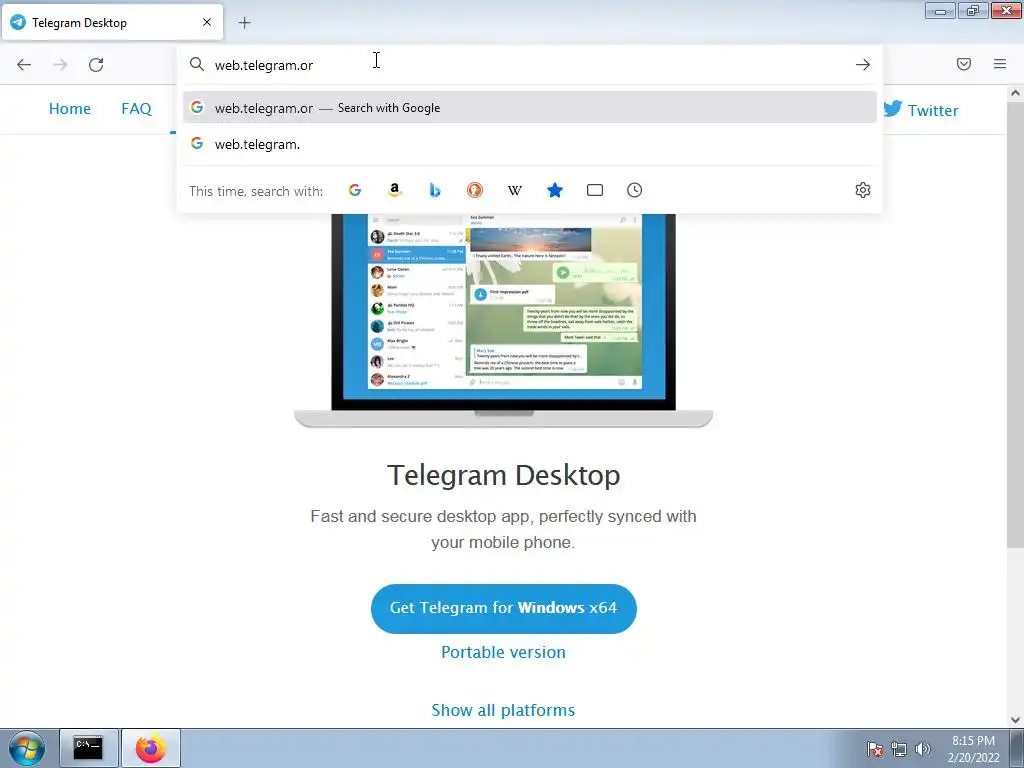Click the Go arrow in the address bar
This screenshot has height=768, width=1024.
click(x=863, y=65)
